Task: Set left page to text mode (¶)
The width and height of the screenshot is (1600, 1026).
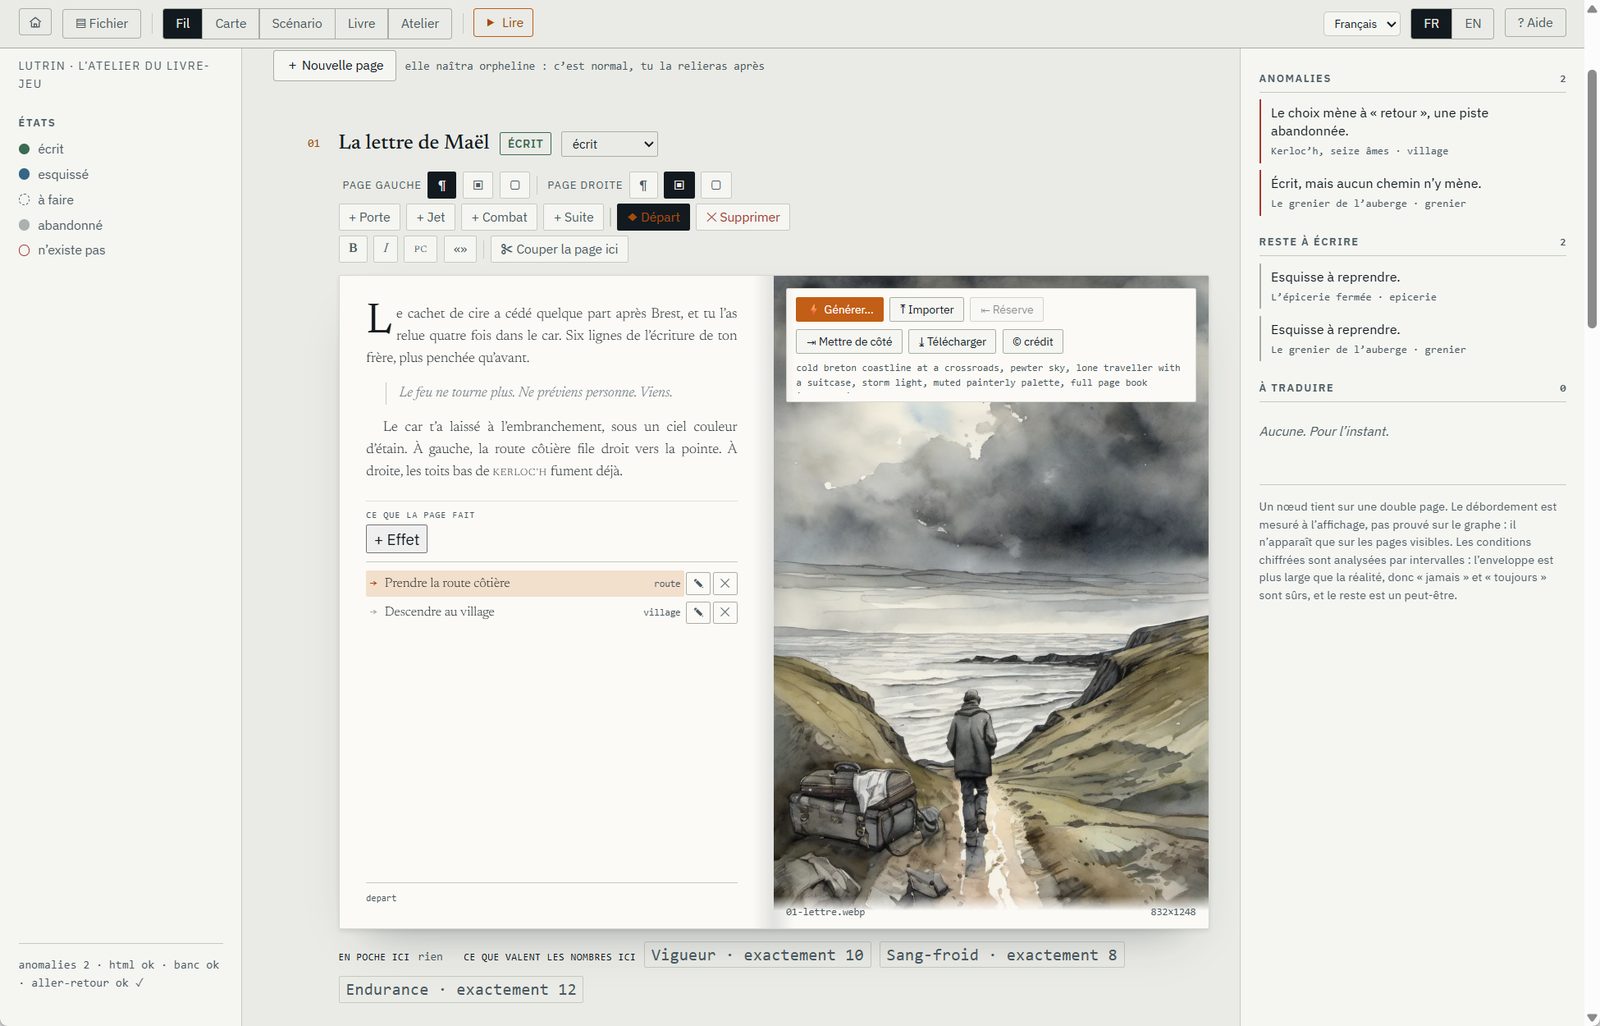Action: [442, 185]
